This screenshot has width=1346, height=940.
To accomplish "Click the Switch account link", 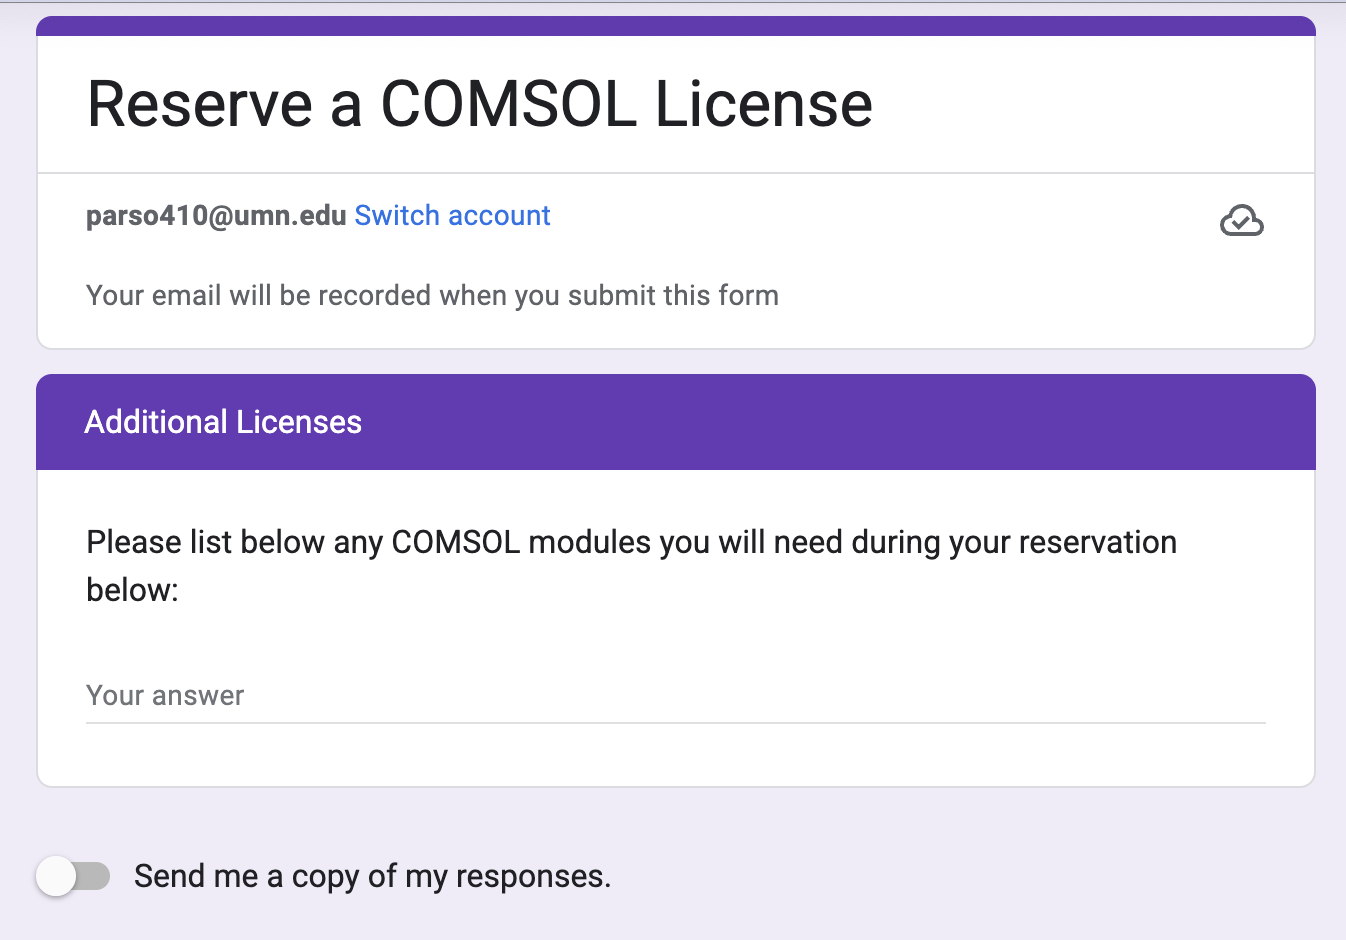I will pos(452,216).
